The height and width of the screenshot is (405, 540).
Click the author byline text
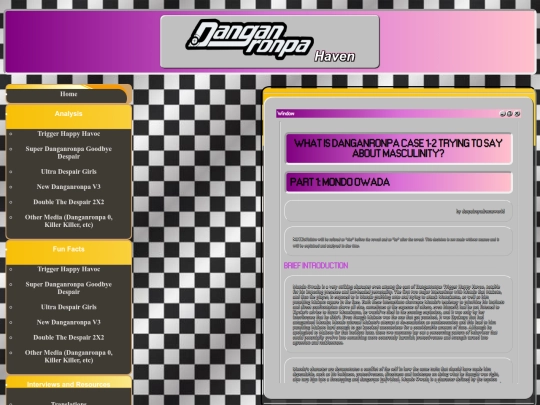pyautogui.click(x=480, y=211)
